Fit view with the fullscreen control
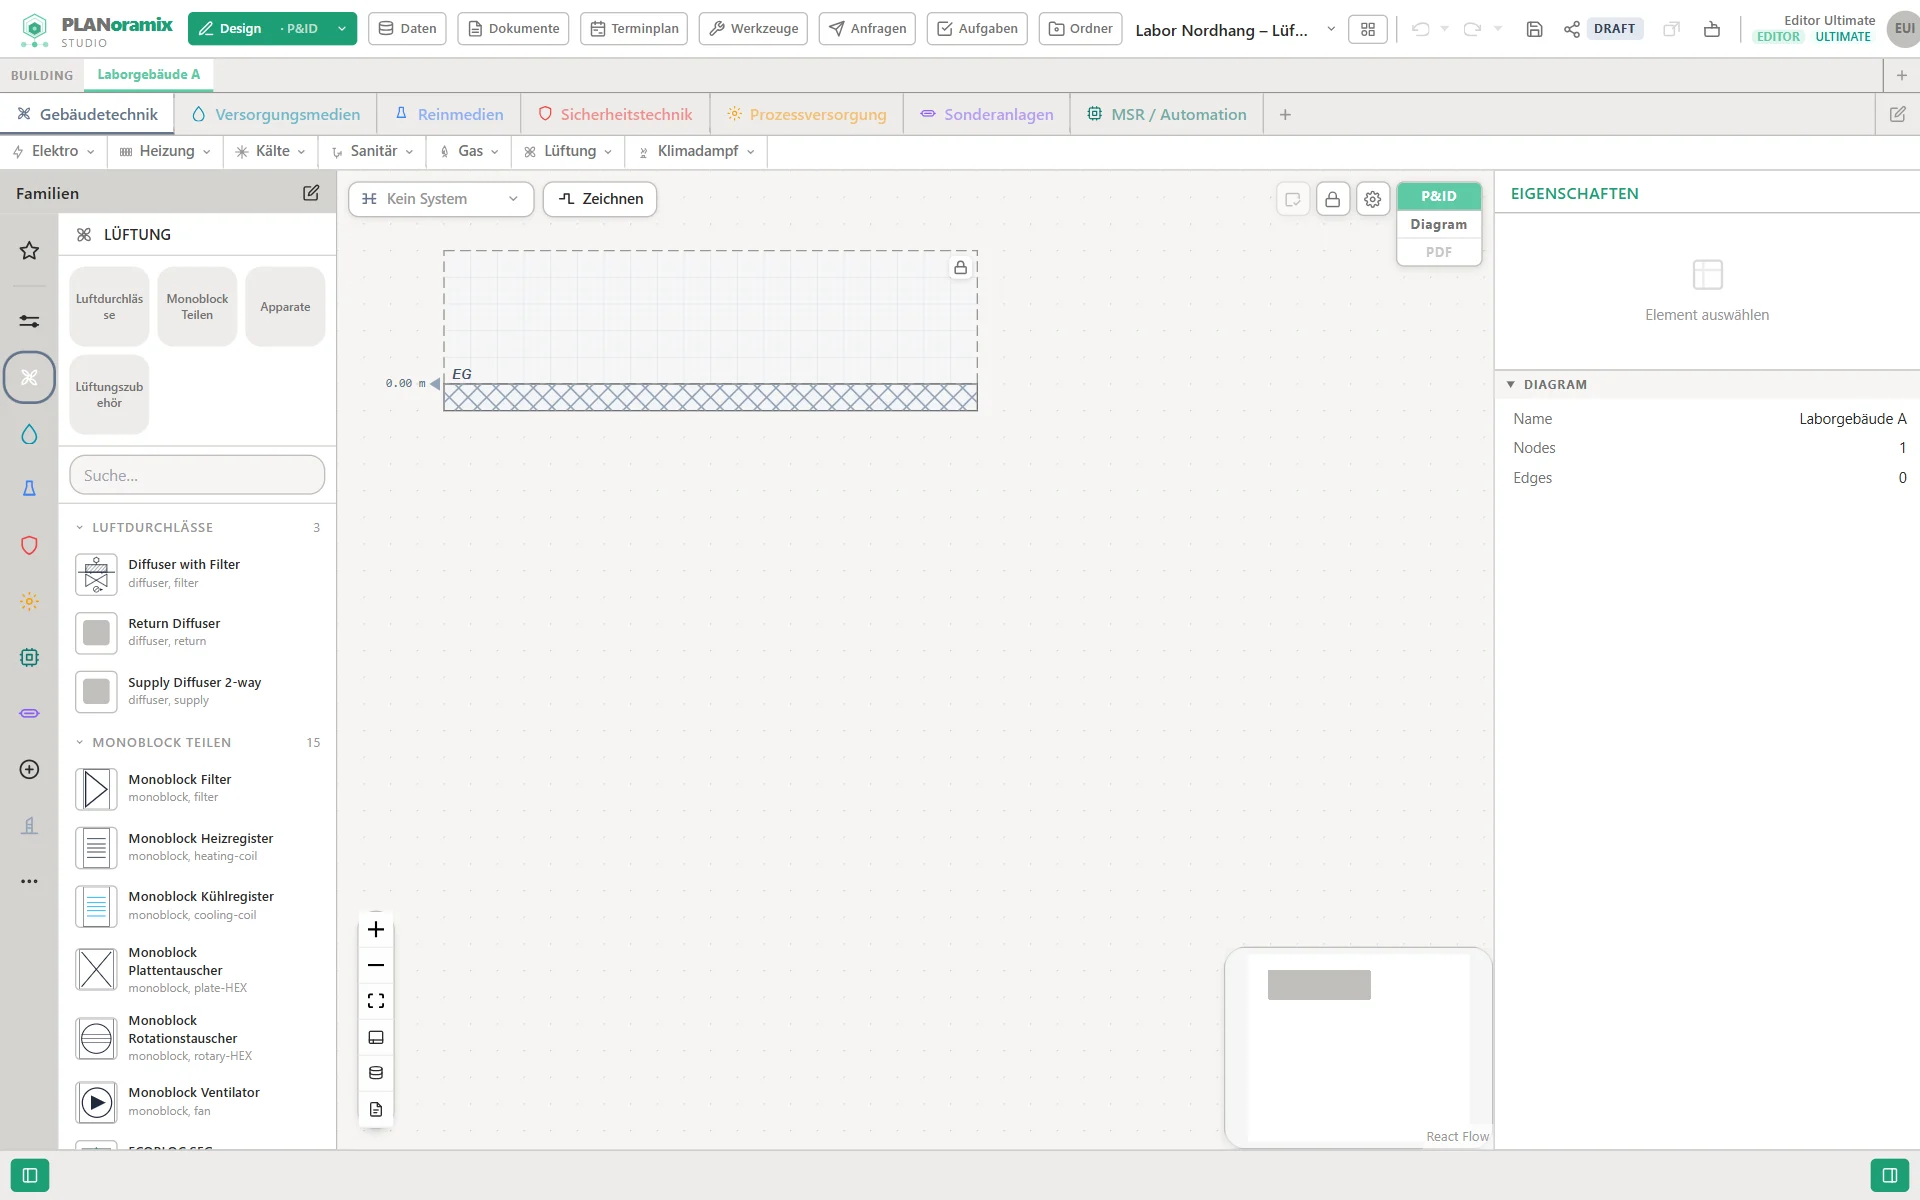 [x=376, y=1001]
